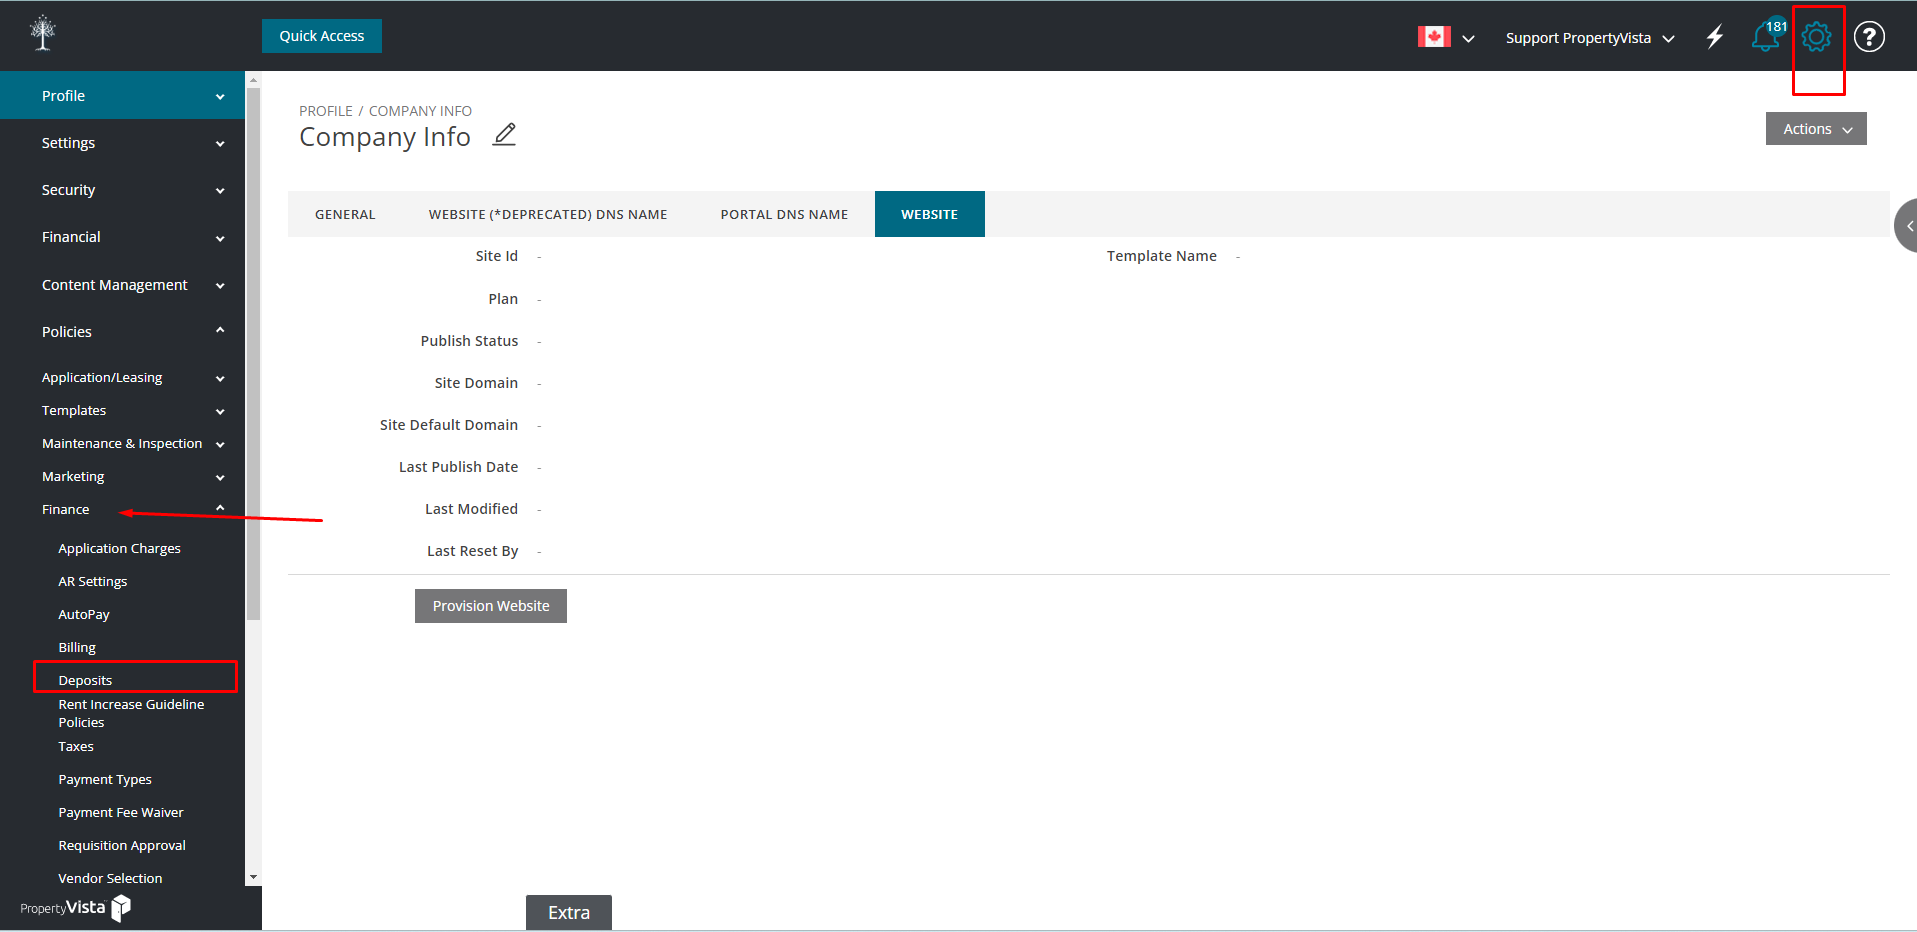Screen dimensions: 1917x932
Task: Expand the Marketing policies group
Action: click(x=122, y=477)
